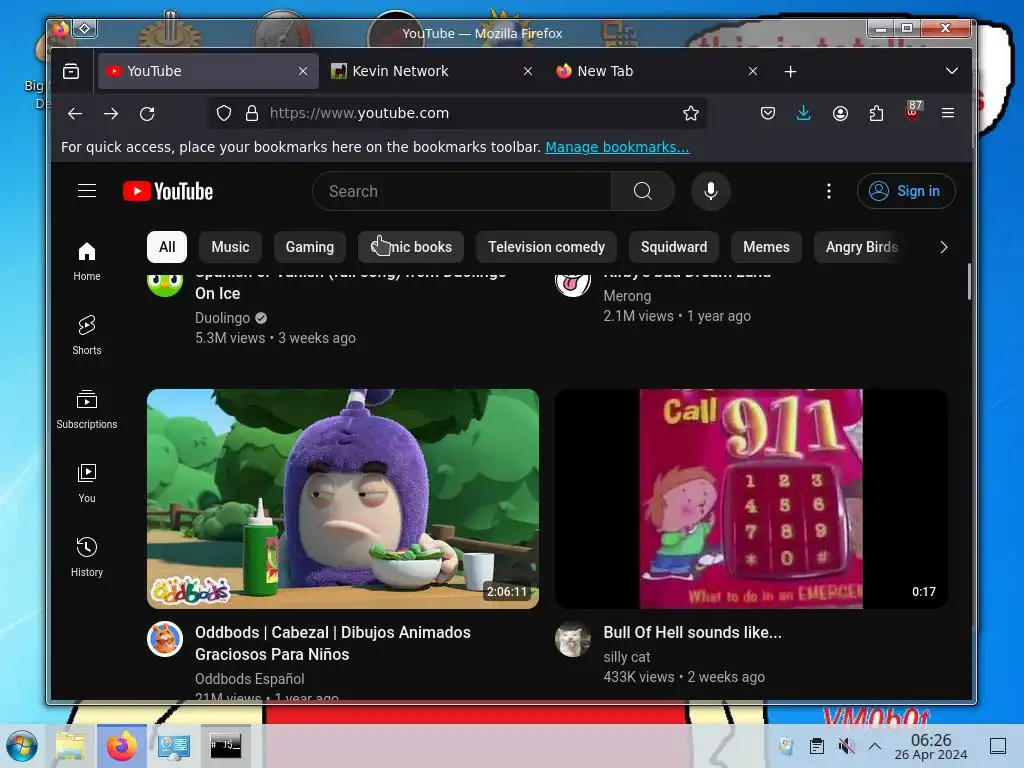
Task: Close the Kevin Network tab
Action: [x=528, y=71]
